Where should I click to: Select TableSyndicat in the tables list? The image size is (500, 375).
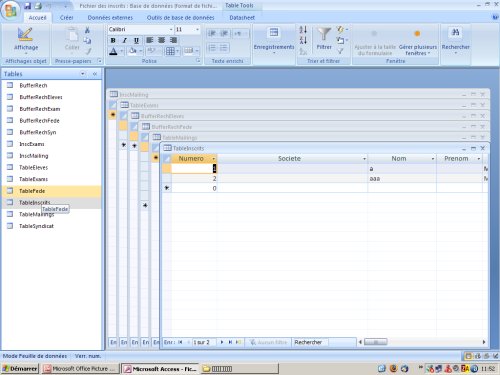click(36, 226)
